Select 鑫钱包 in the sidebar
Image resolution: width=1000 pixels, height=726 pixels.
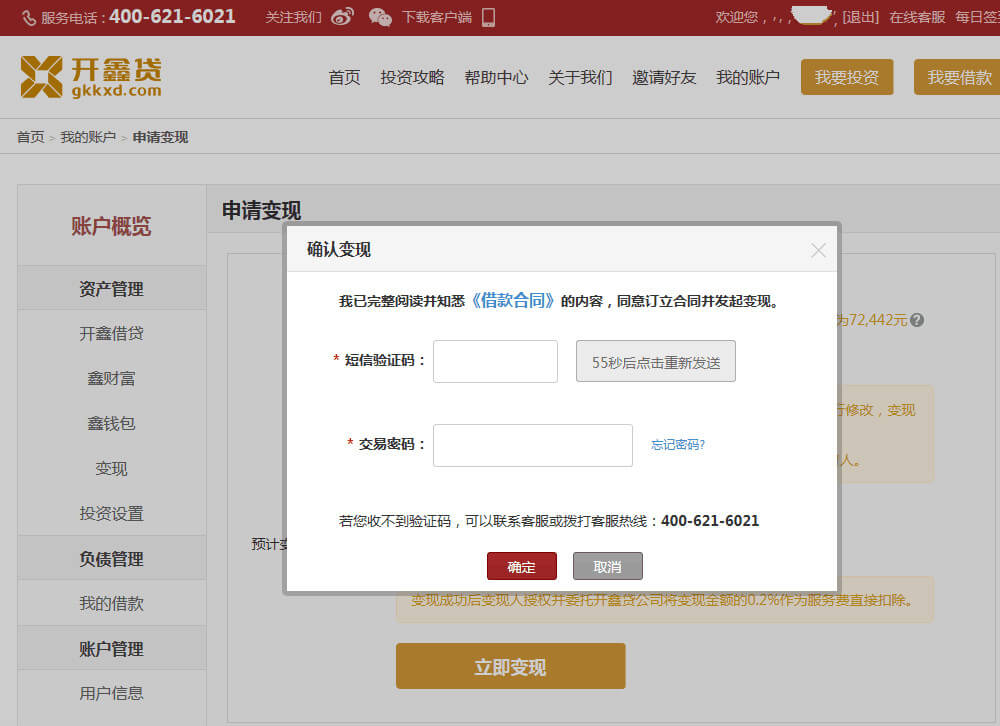pyautogui.click(x=111, y=423)
